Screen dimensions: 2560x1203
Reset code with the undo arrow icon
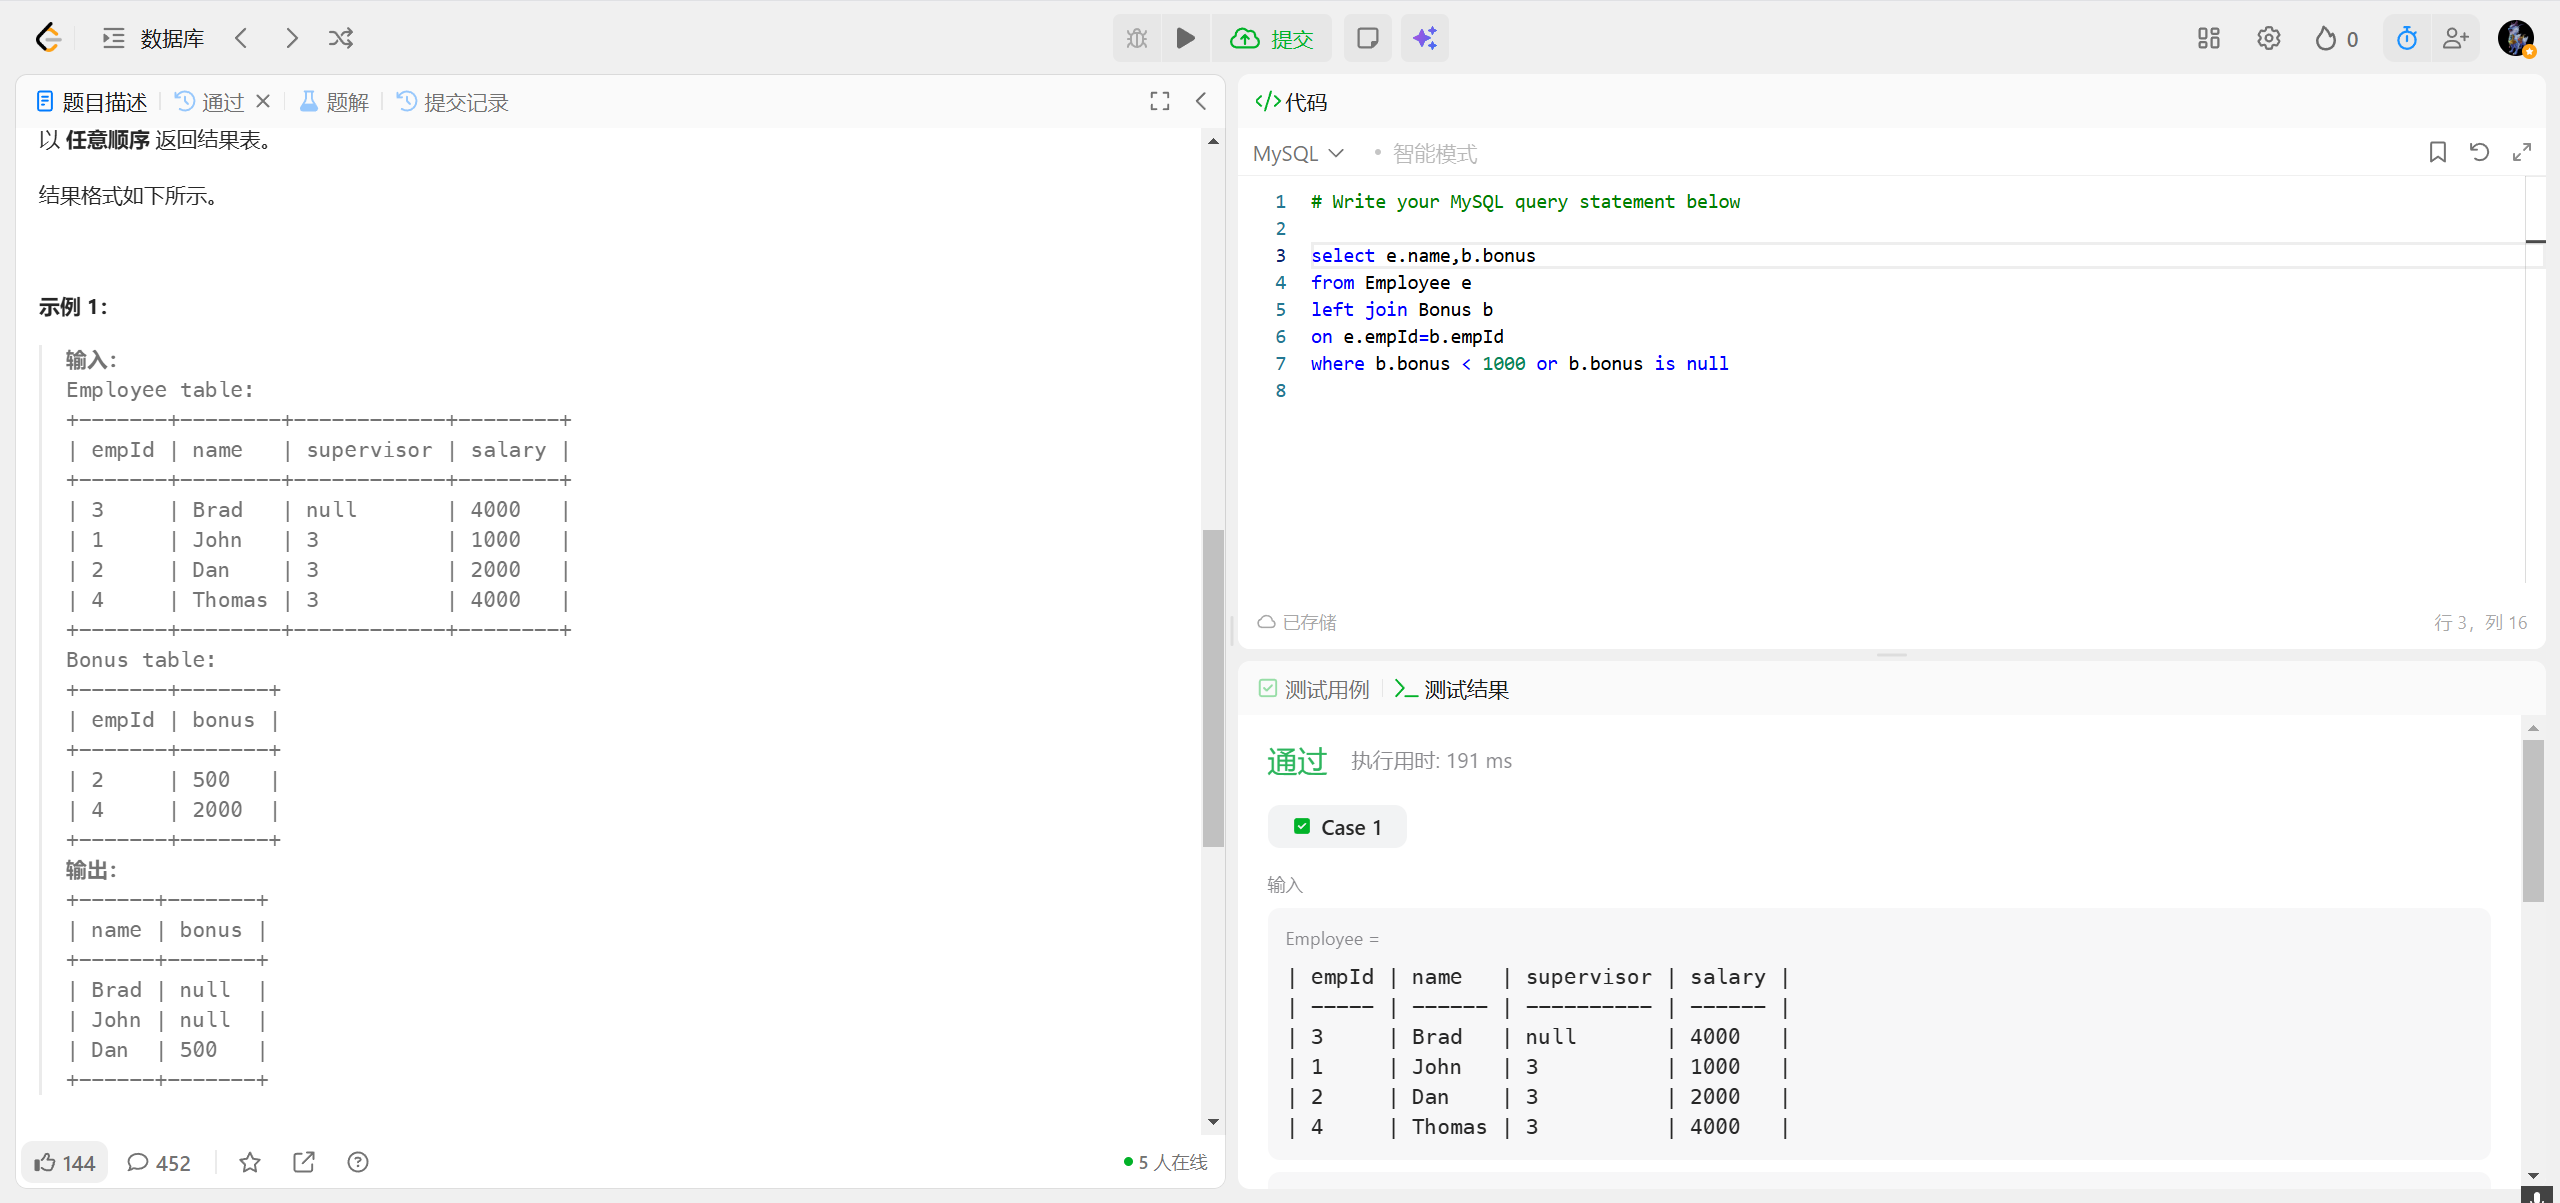tap(2479, 152)
